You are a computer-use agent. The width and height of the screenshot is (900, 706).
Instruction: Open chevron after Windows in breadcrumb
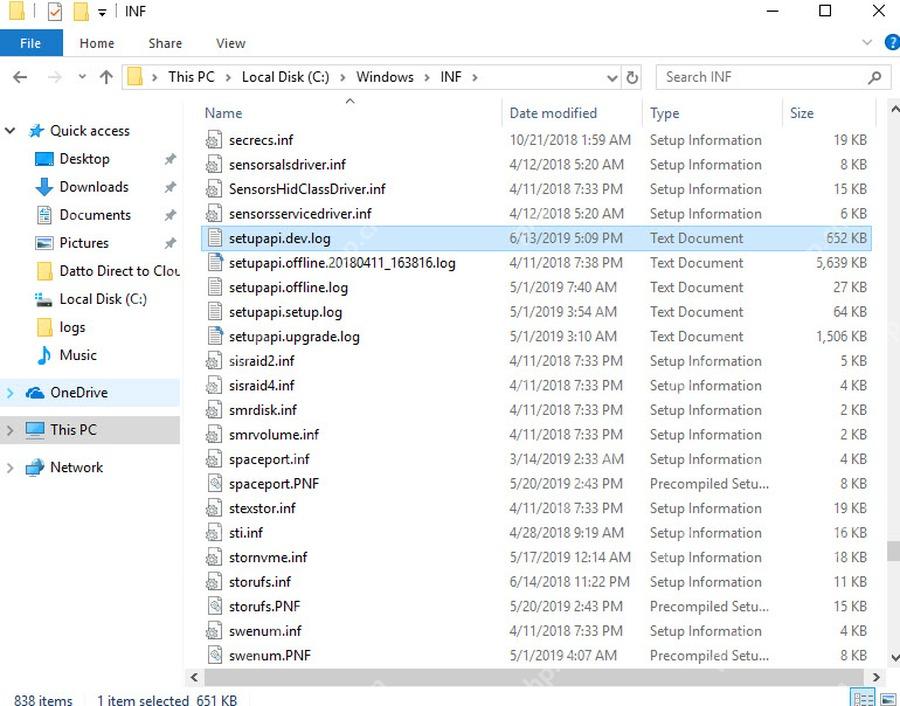coord(427,77)
